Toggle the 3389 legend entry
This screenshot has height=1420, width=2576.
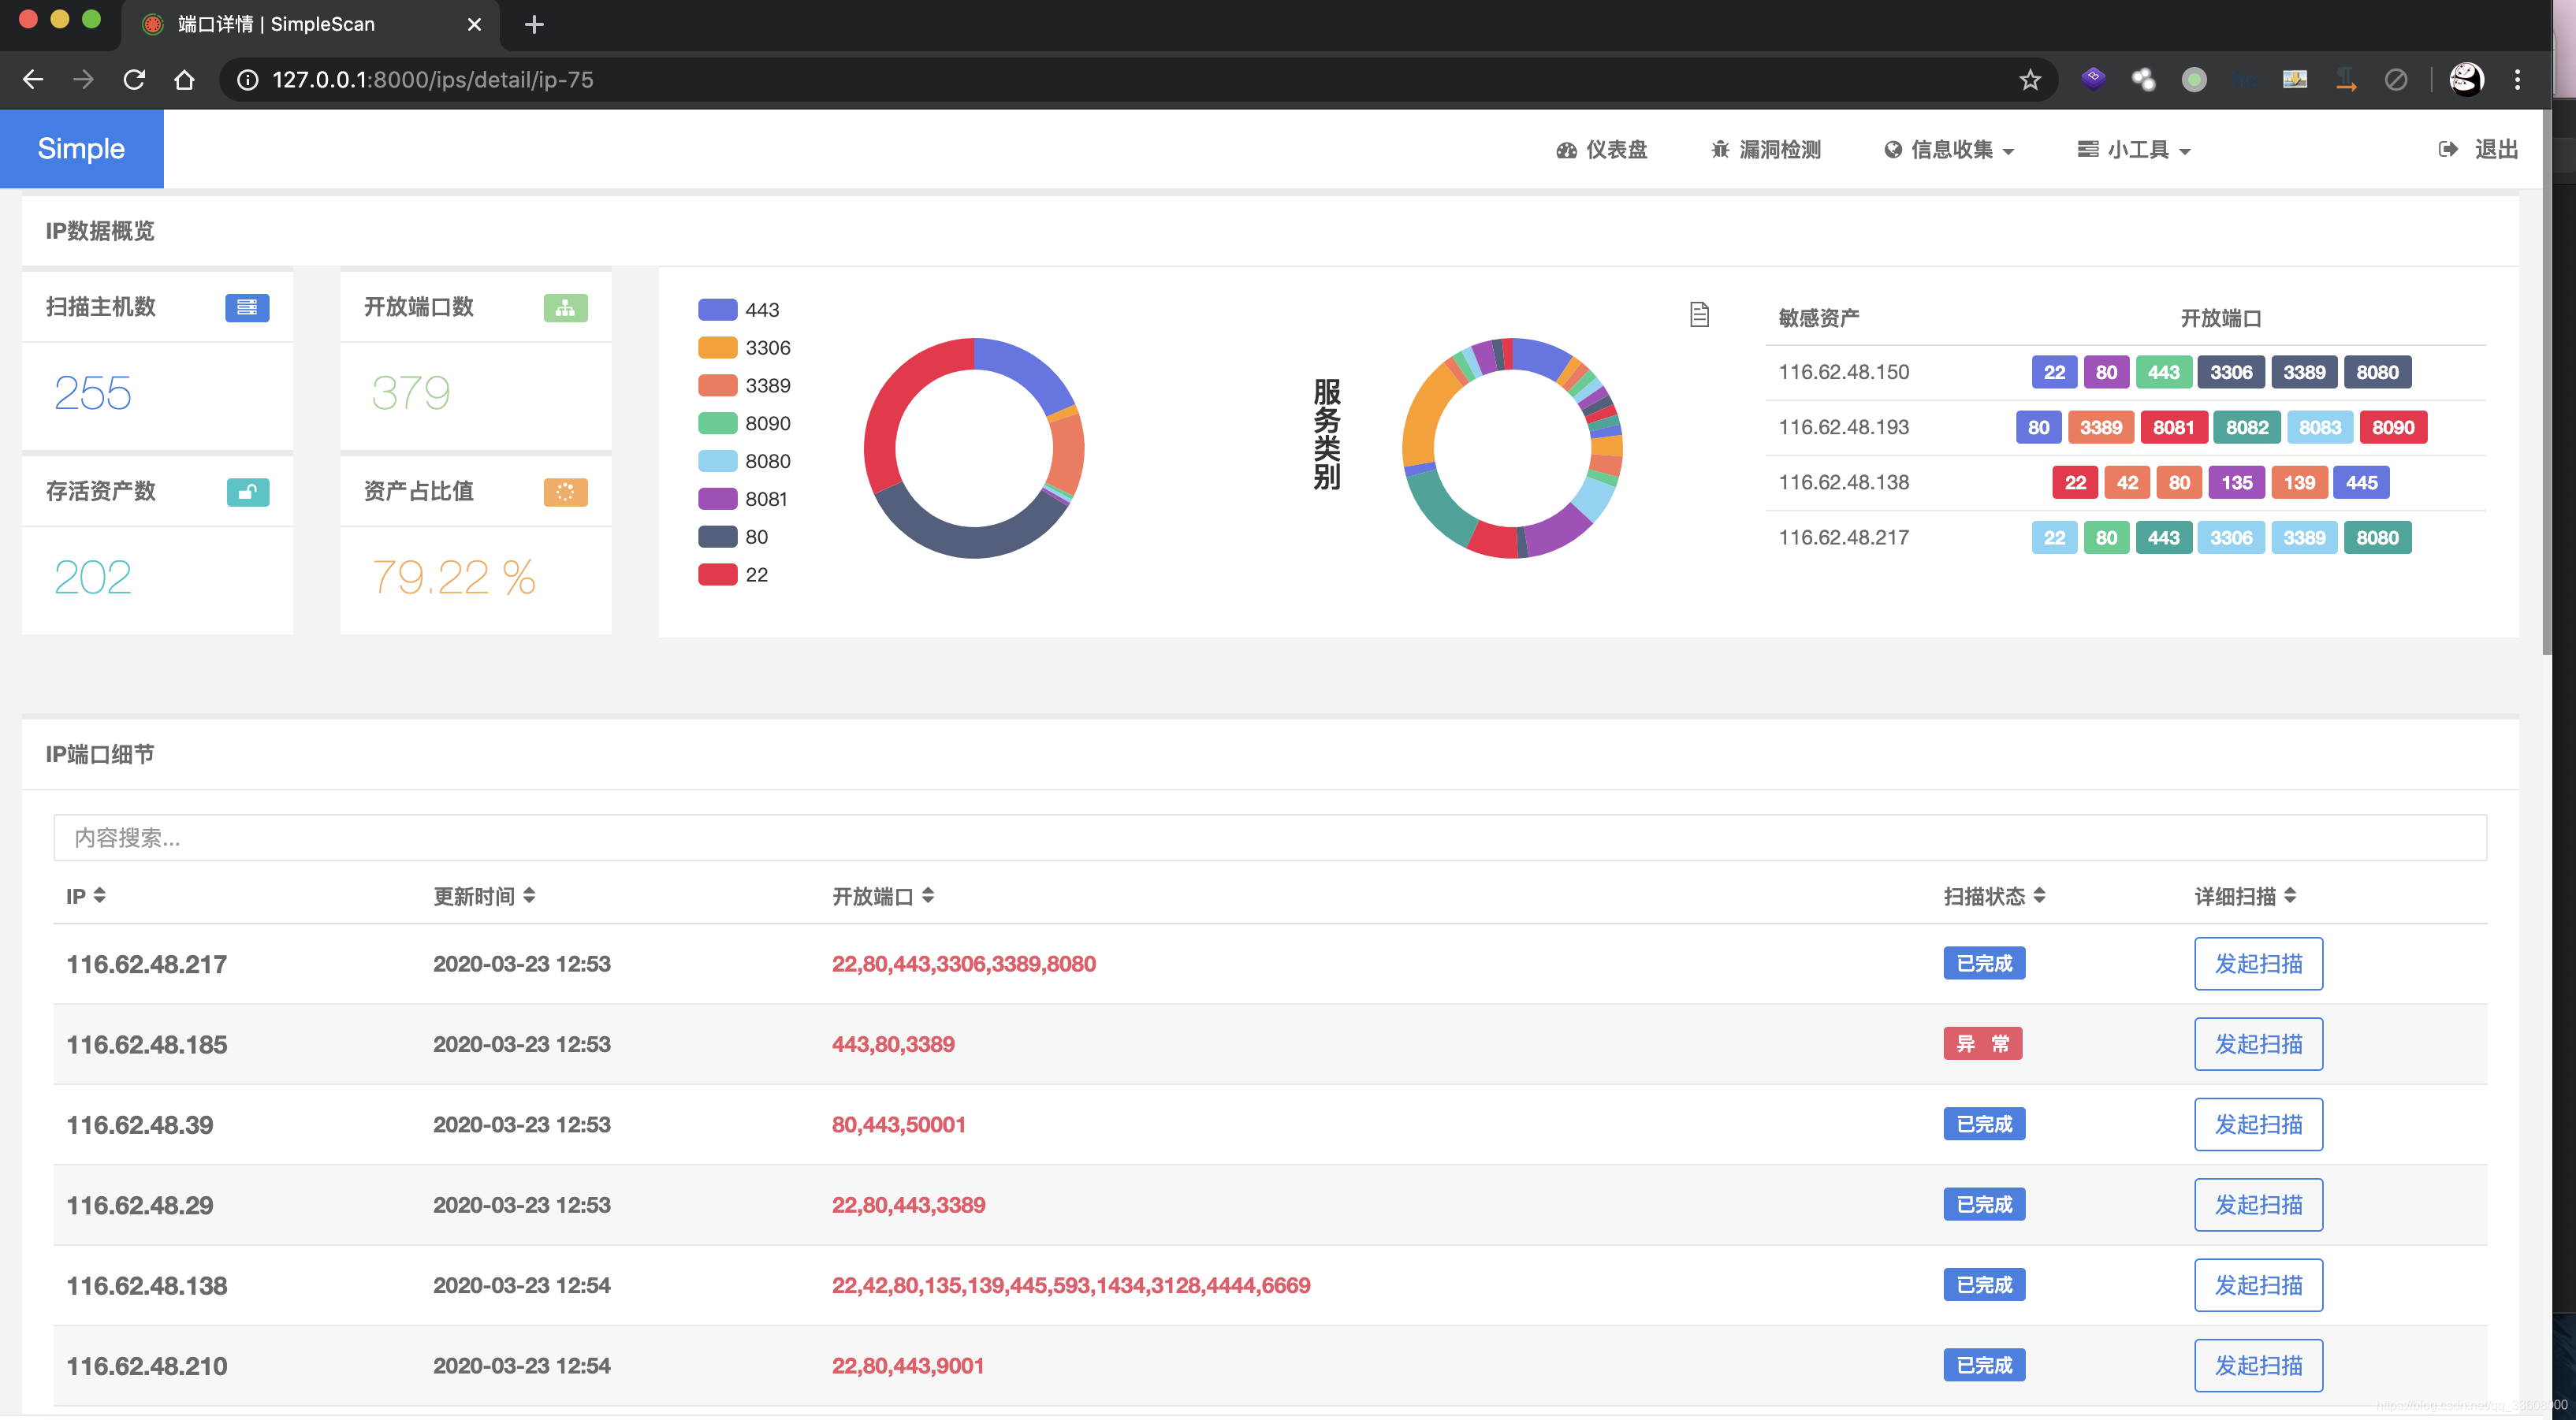(x=744, y=386)
